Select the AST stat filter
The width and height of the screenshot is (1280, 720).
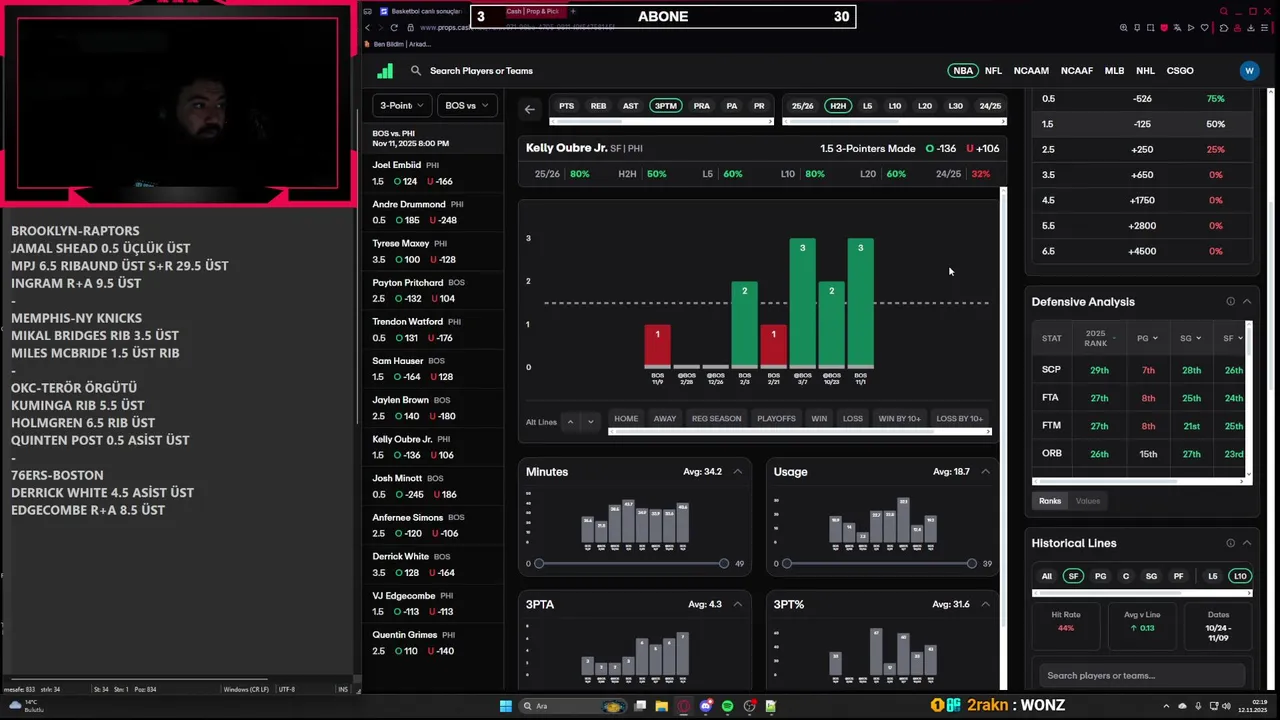(630, 106)
